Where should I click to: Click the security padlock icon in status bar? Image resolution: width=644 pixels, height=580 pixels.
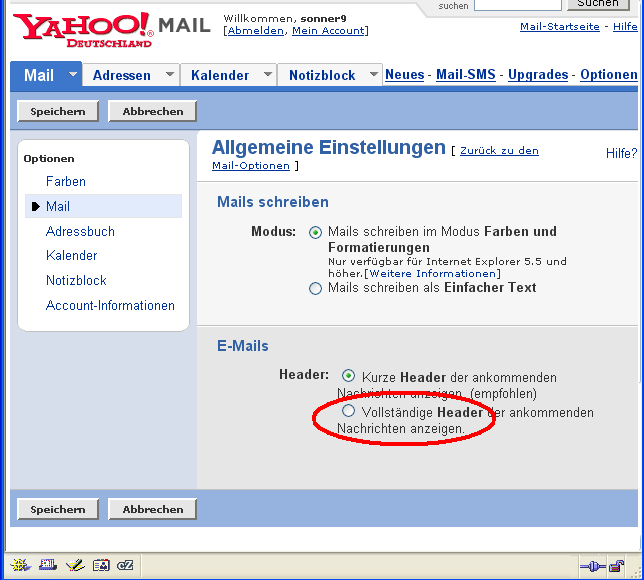(x=616, y=566)
